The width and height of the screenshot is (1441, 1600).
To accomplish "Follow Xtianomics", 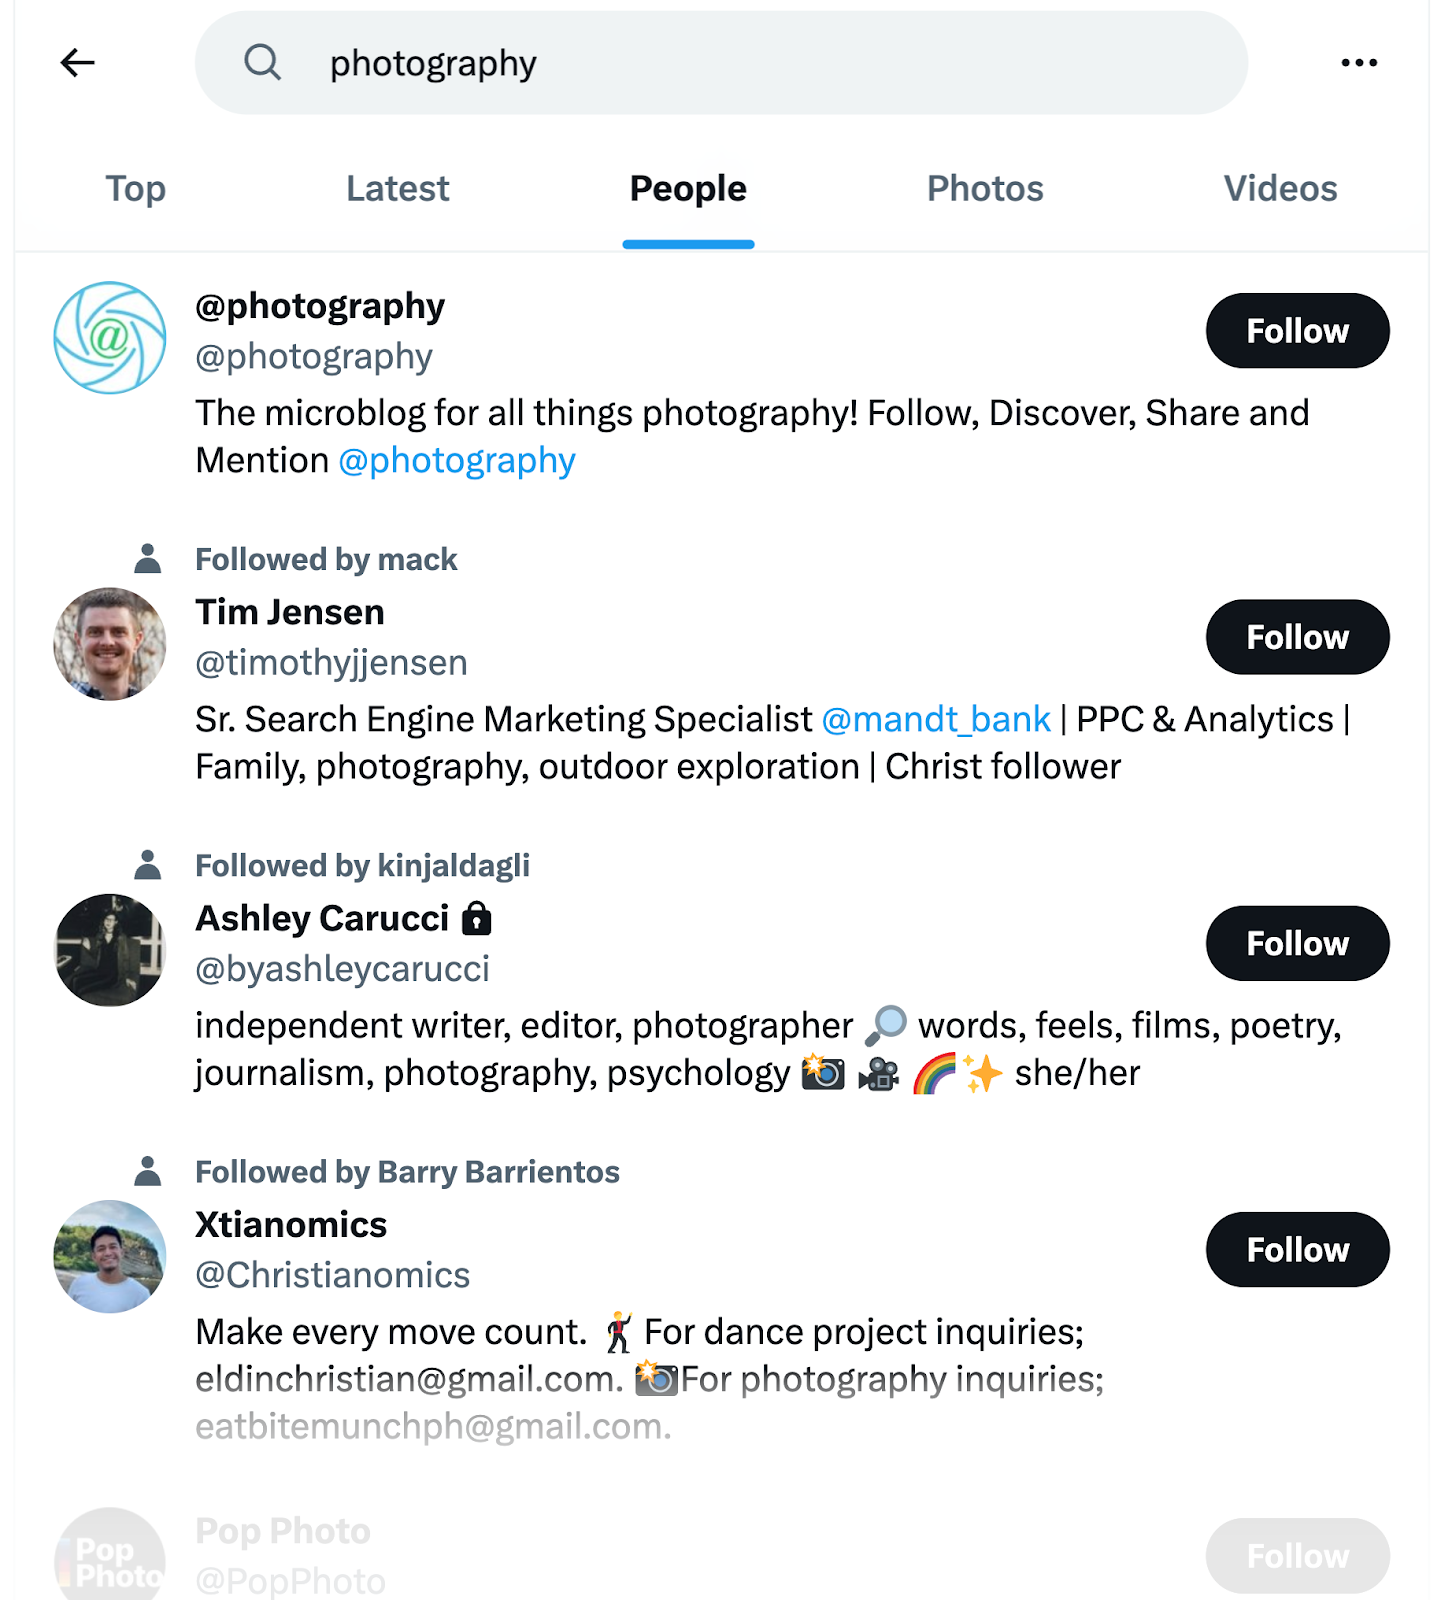I will click(1297, 1249).
